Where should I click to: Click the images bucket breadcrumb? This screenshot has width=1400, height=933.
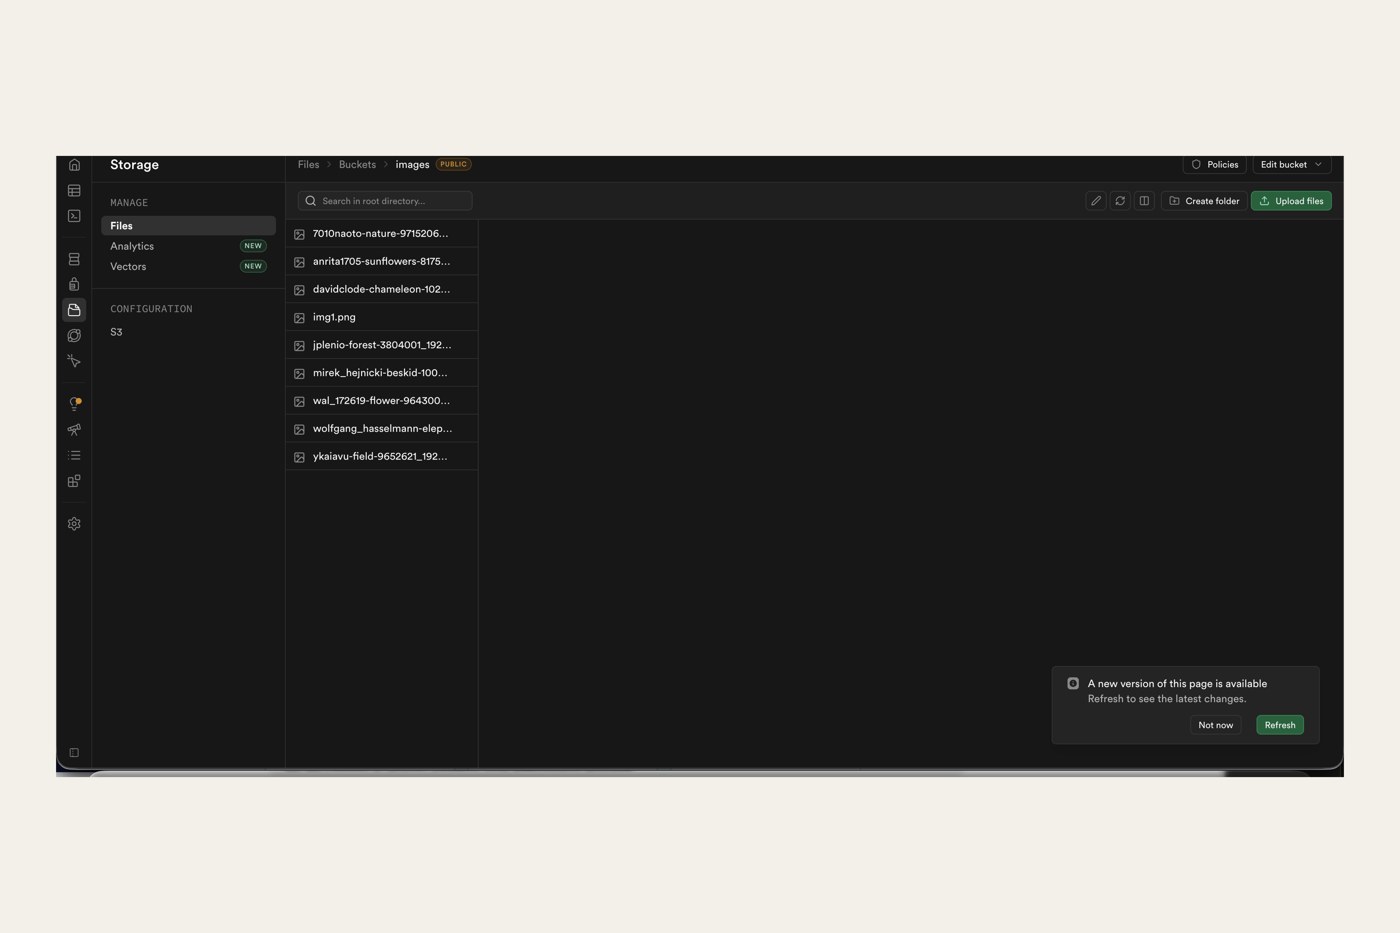(412, 165)
